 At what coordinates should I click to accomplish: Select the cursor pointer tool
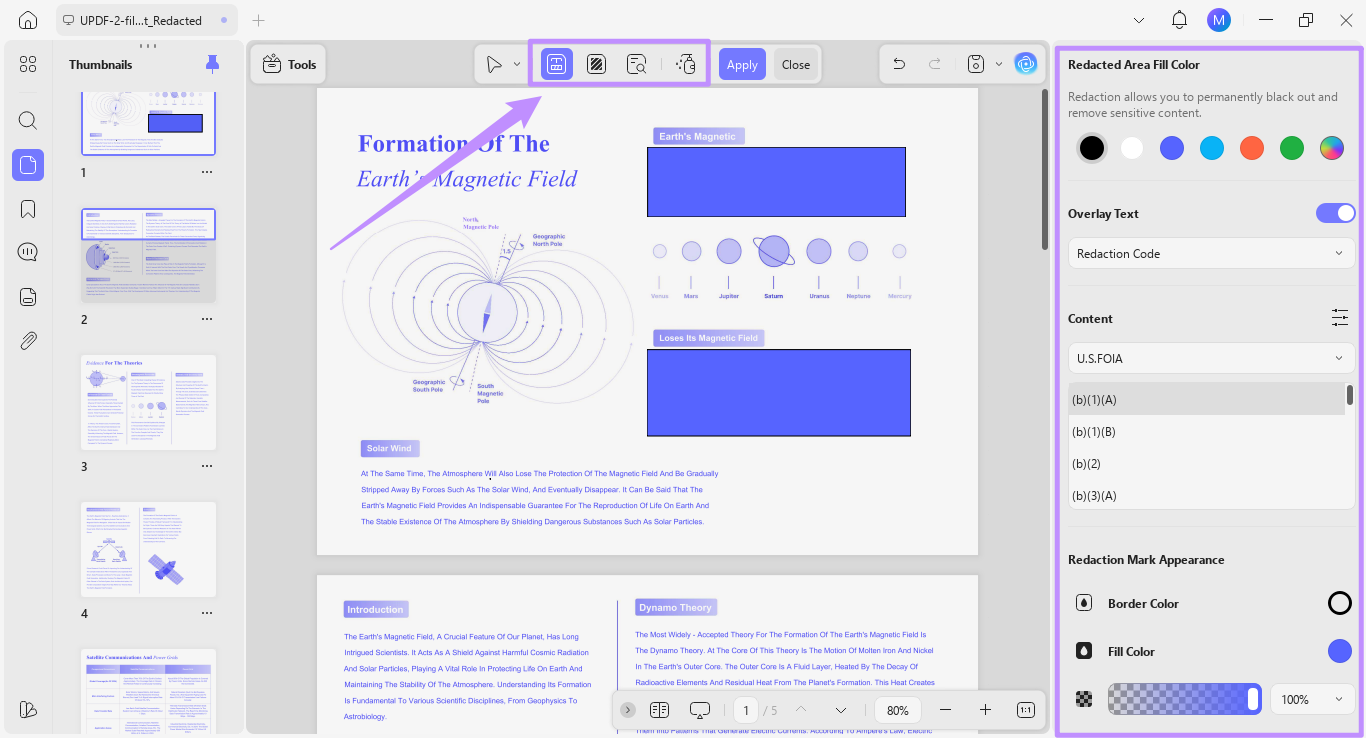pos(494,64)
